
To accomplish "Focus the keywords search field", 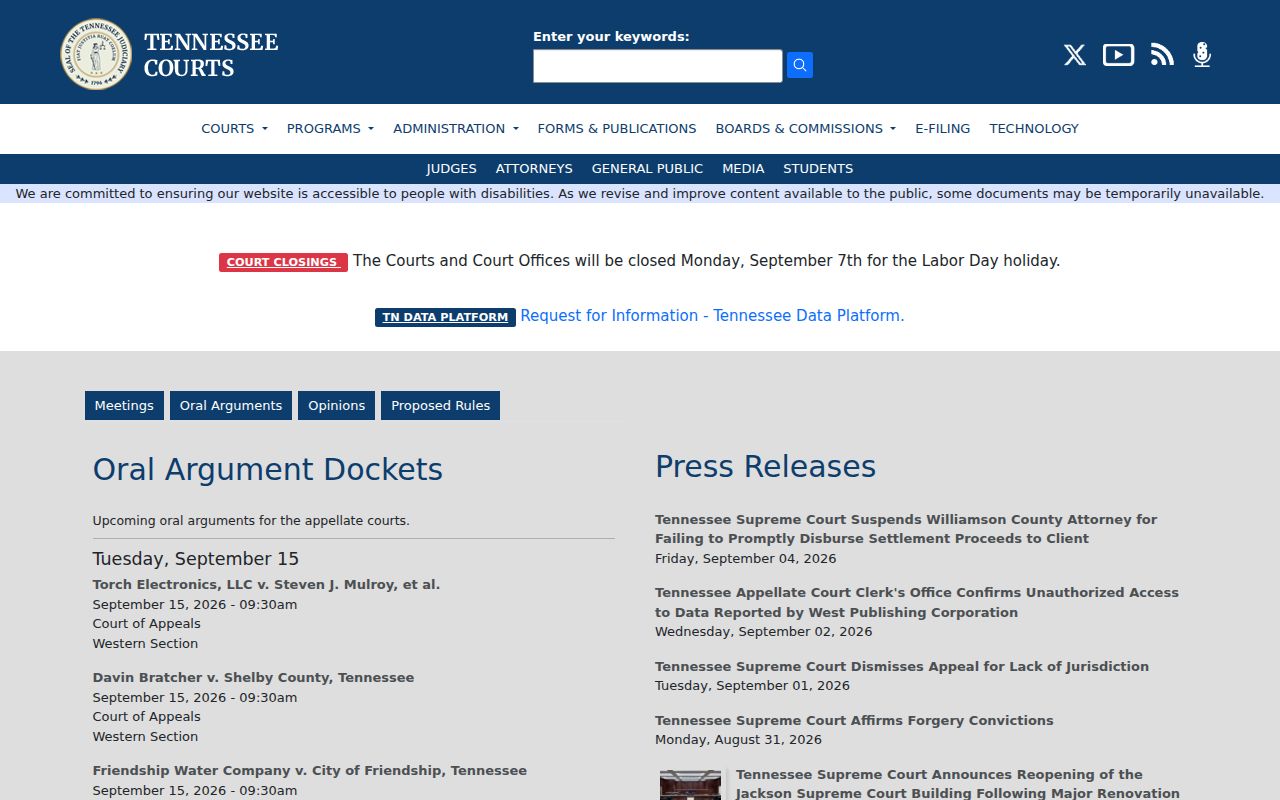I will (658, 66).
